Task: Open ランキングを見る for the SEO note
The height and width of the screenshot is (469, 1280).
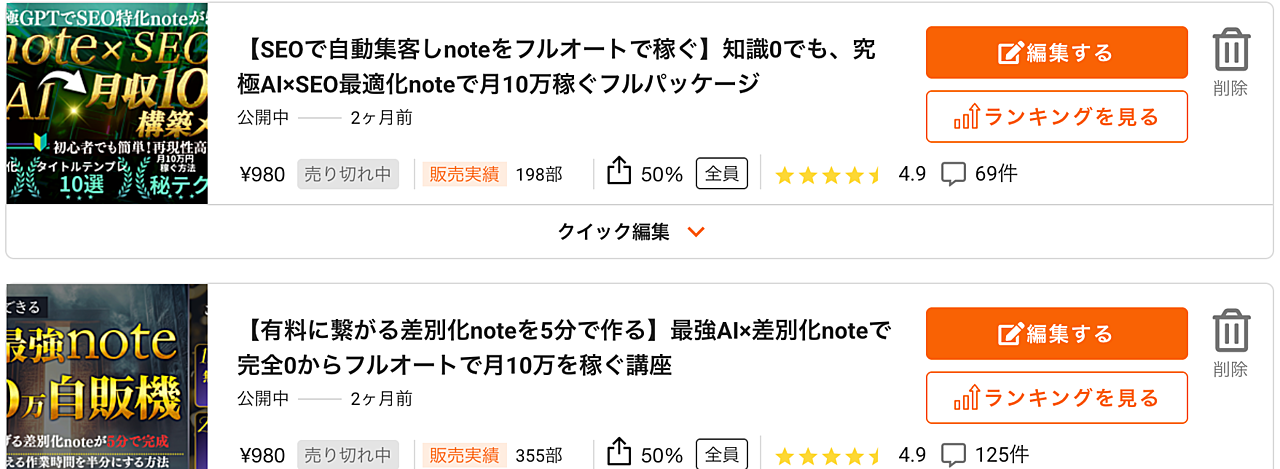Action: click(x=1057, y=117)
